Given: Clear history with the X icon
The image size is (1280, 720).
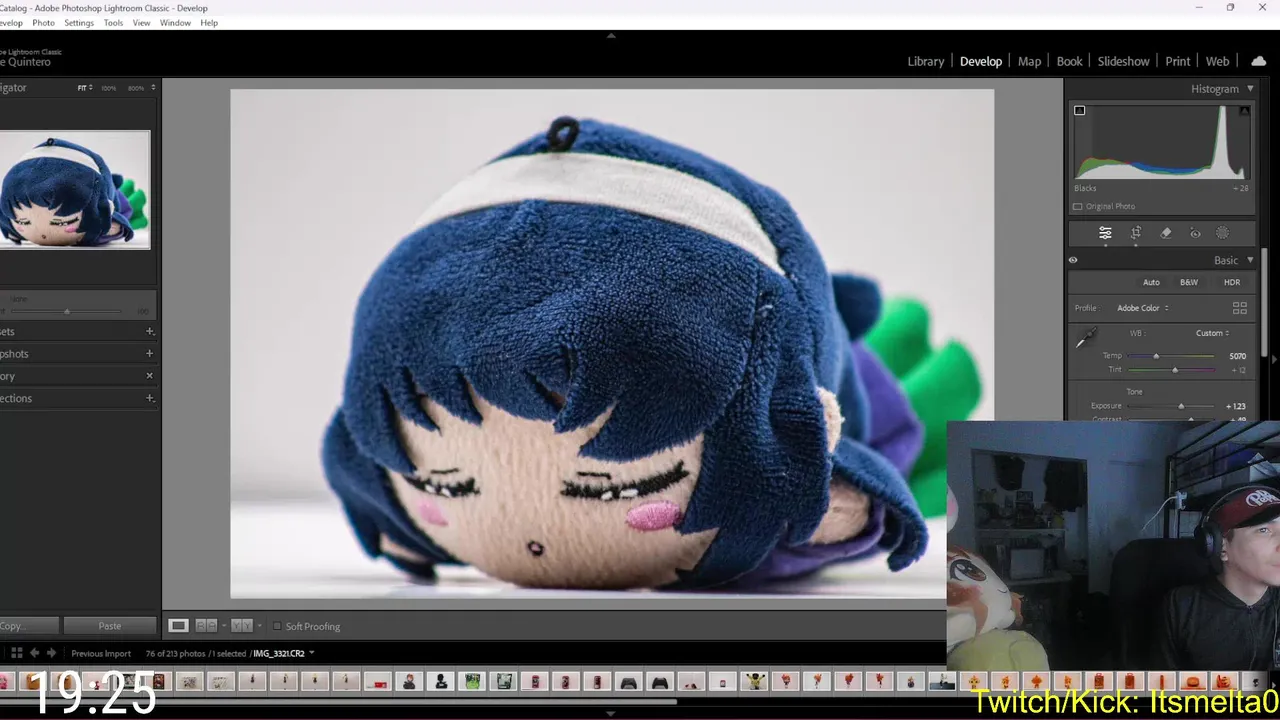Looking at the screenshot, I should [x=150, y=376].
